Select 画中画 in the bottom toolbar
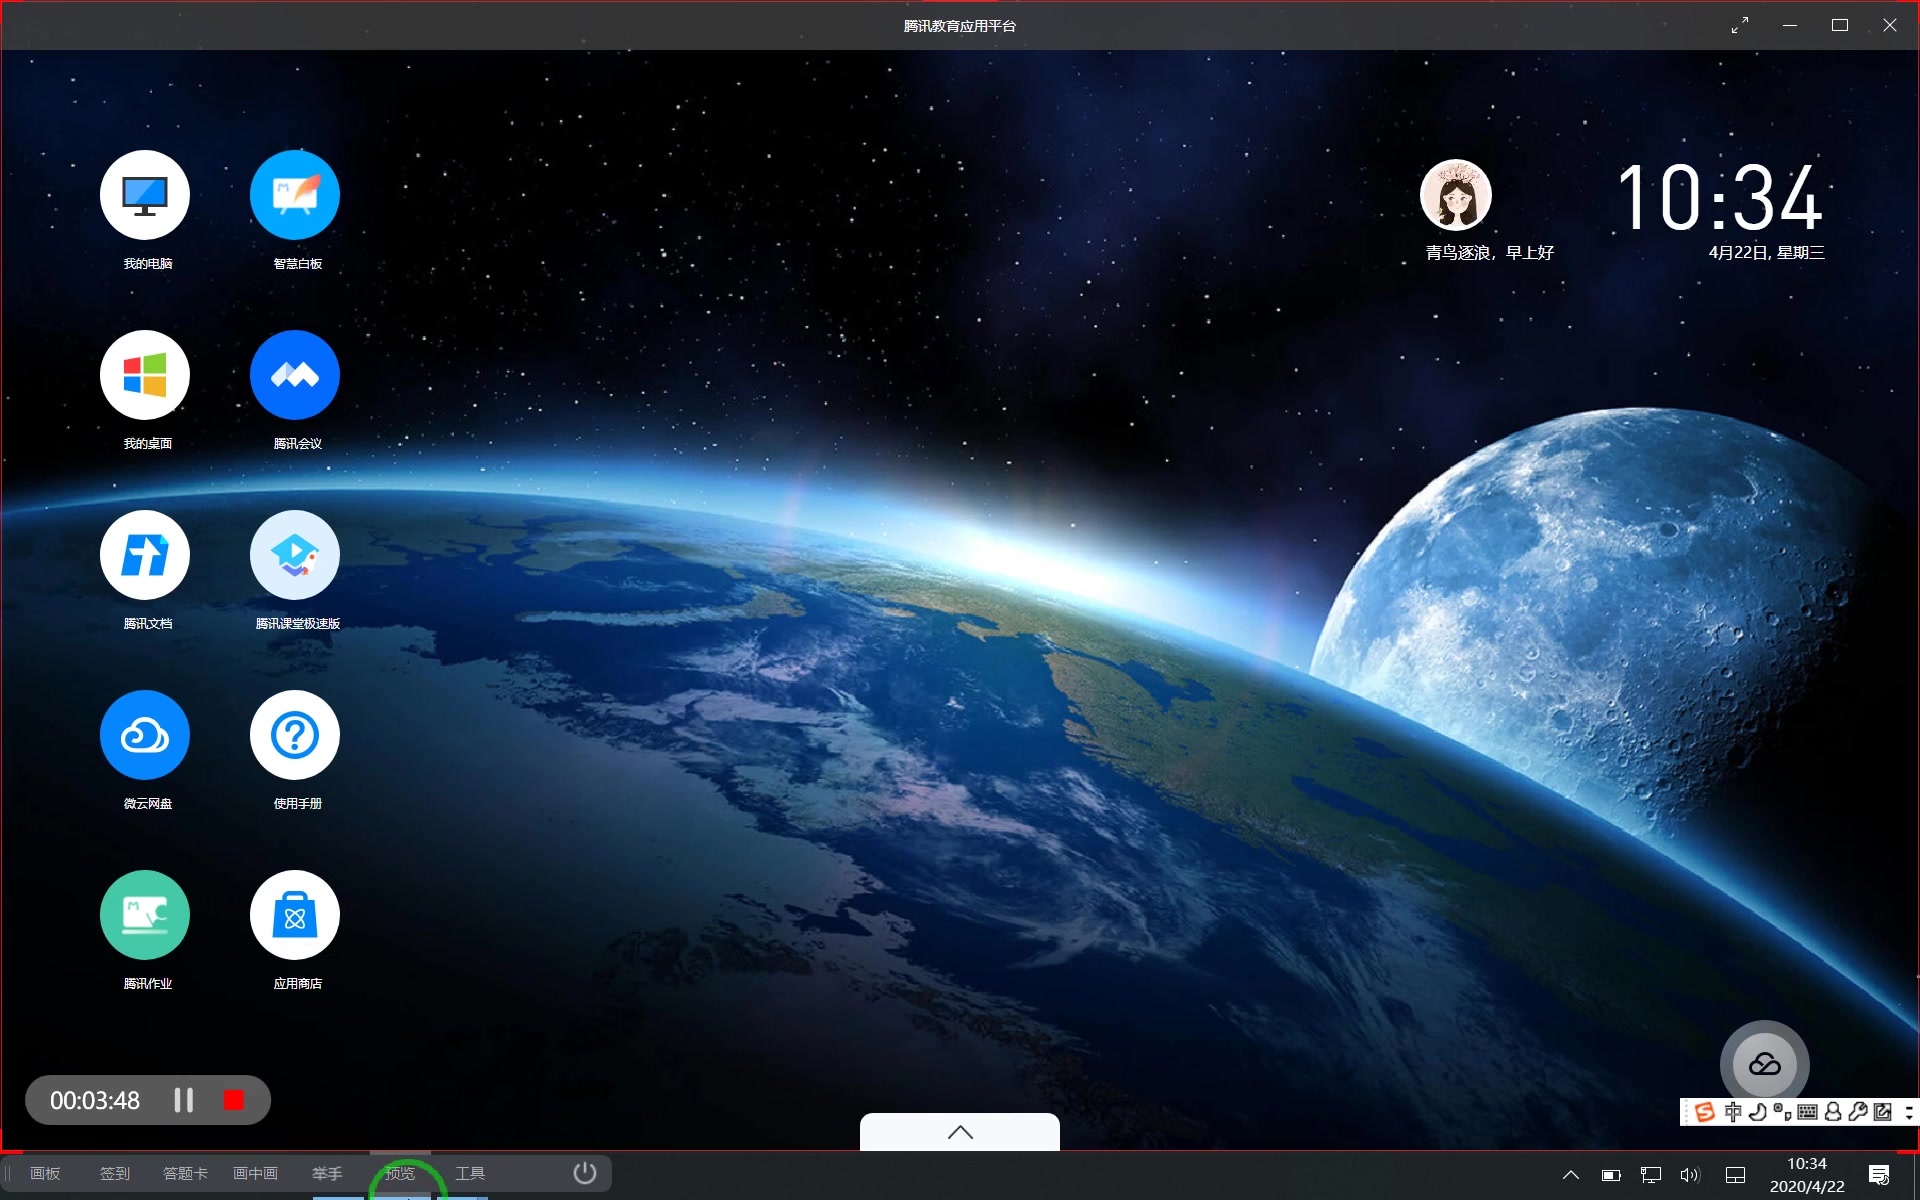Image resolution: width=1920 pixels, height=1200 pixels. [255, 1173]
